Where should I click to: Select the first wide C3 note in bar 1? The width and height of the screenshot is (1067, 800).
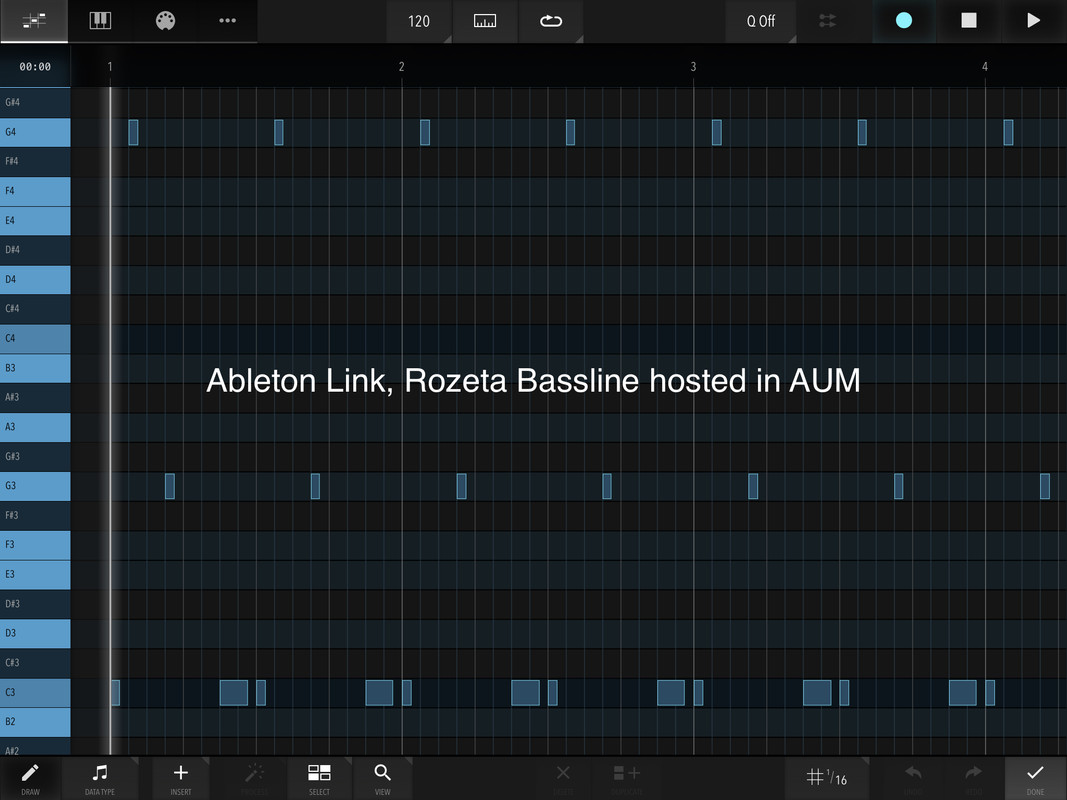coord(234,693)
